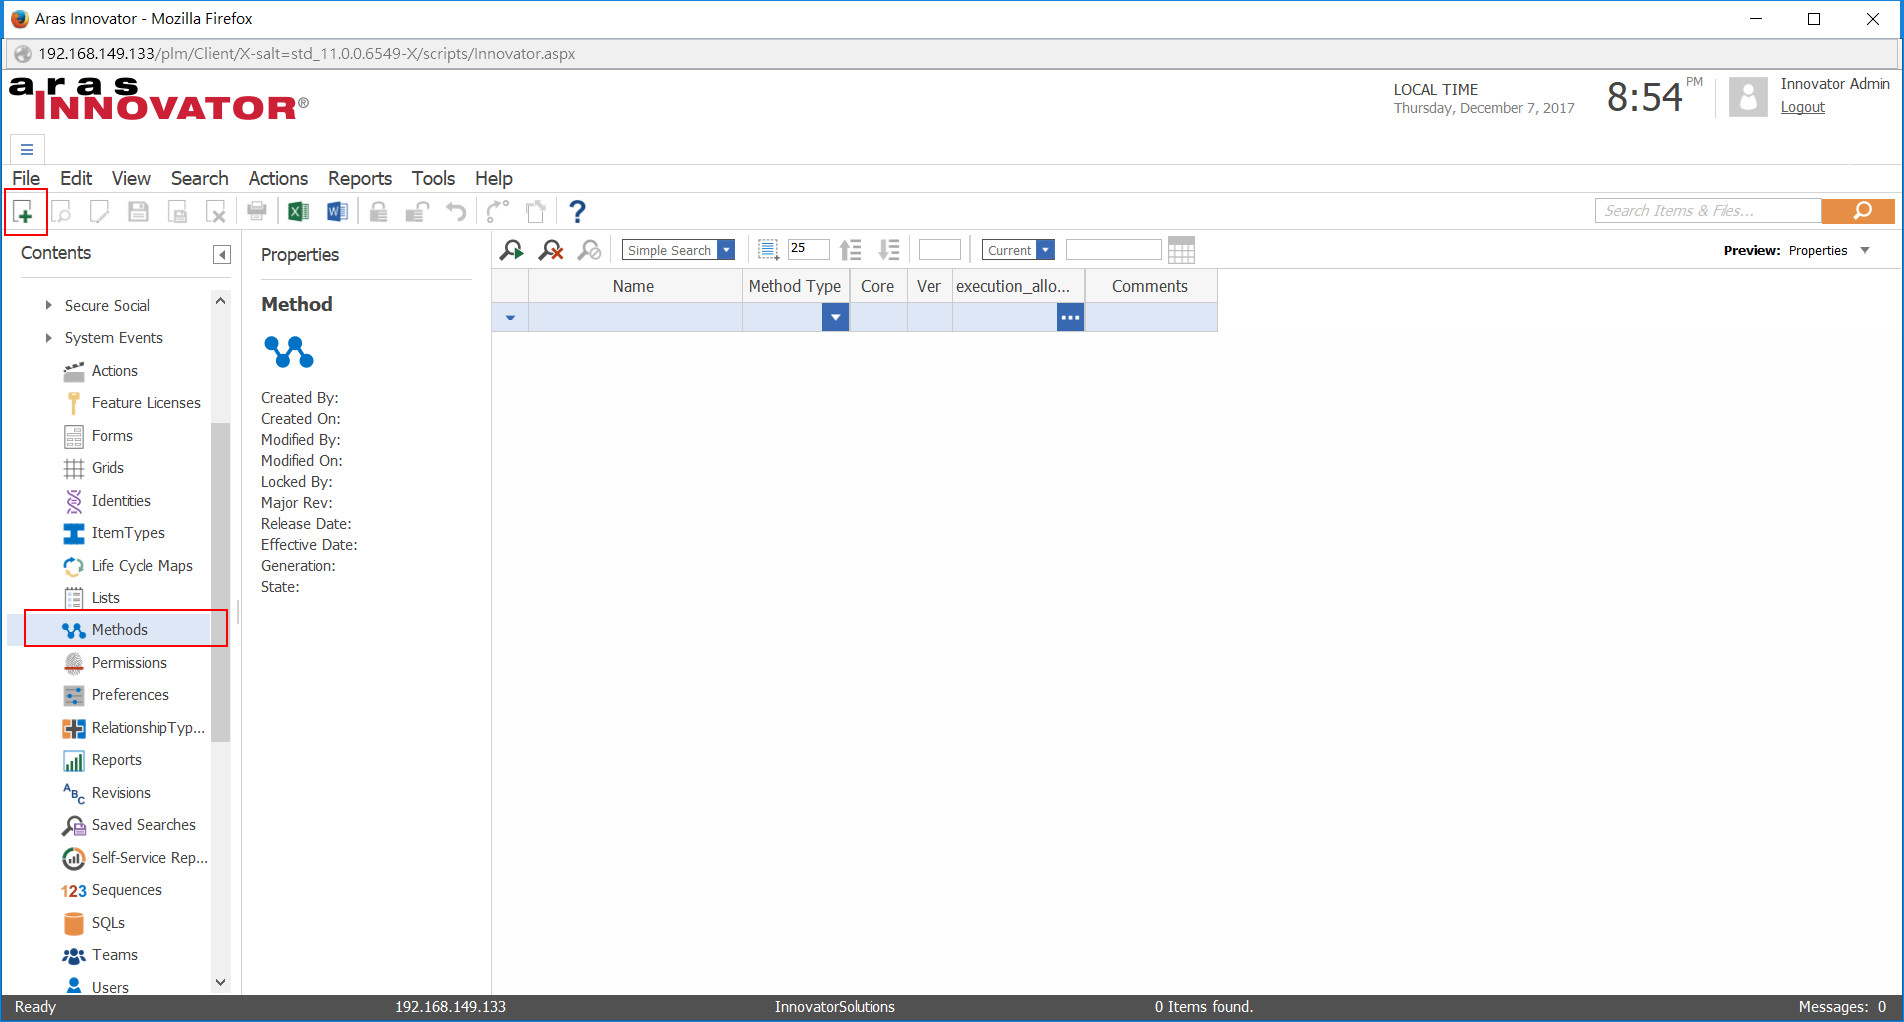This screenshot has height=1022, width=1904.
Task: Open Preferences in Contents tree
Action: (x=130, y=695)
